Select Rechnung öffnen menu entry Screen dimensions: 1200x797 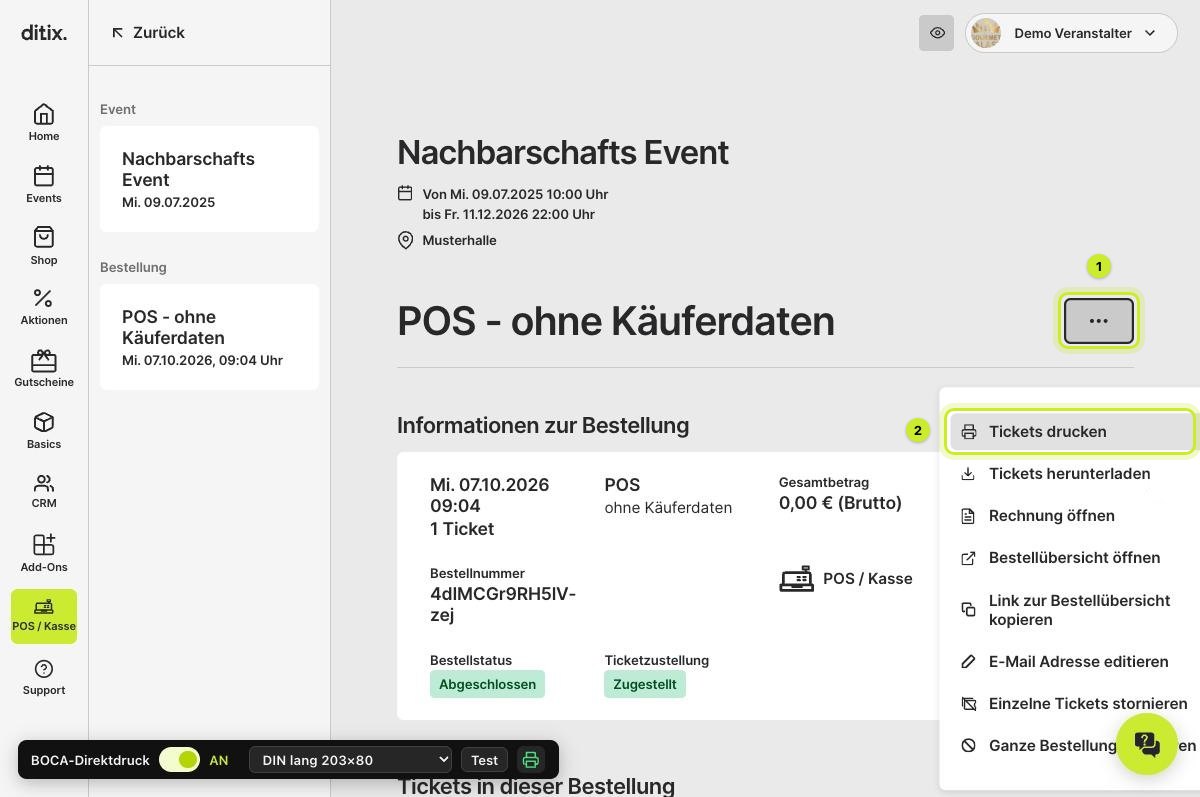tap(1072, 516)
